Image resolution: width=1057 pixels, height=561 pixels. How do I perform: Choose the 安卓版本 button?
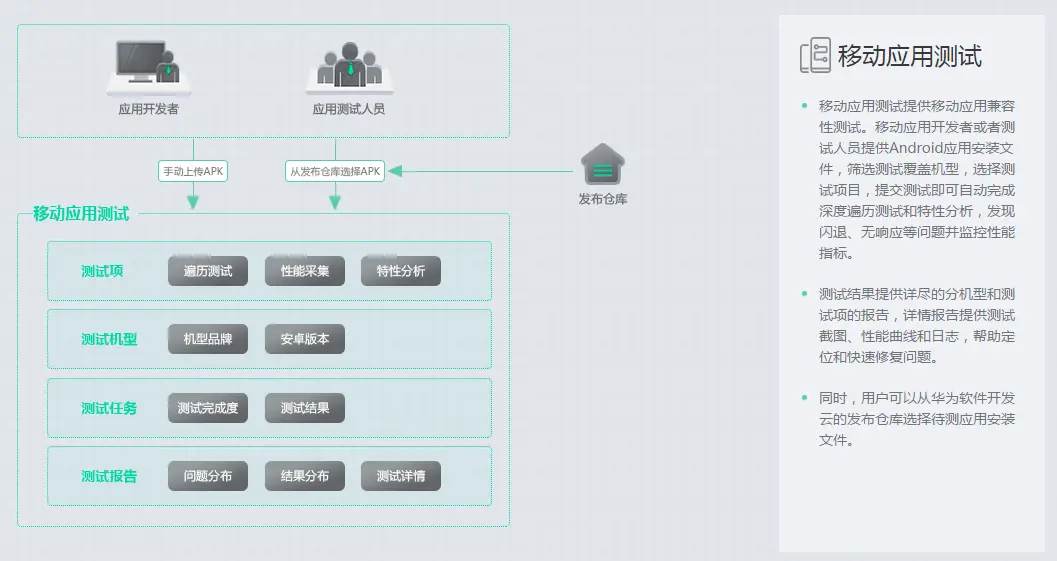pyautogui.click(x=305, y=339)
